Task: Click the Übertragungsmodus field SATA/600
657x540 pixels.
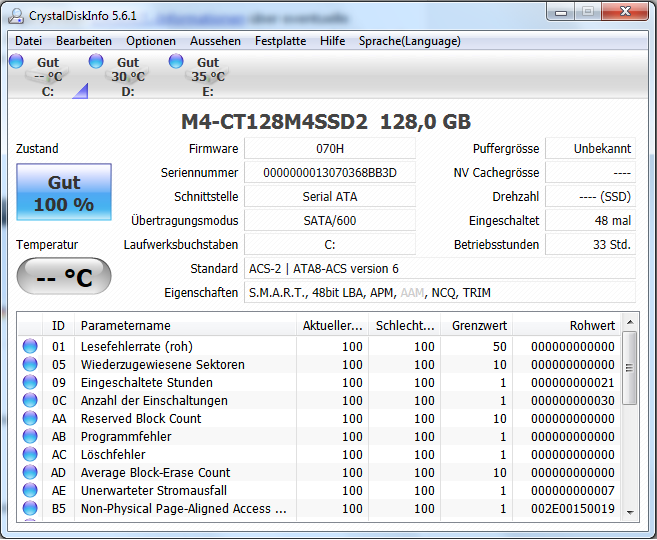Action: (330, 220)
